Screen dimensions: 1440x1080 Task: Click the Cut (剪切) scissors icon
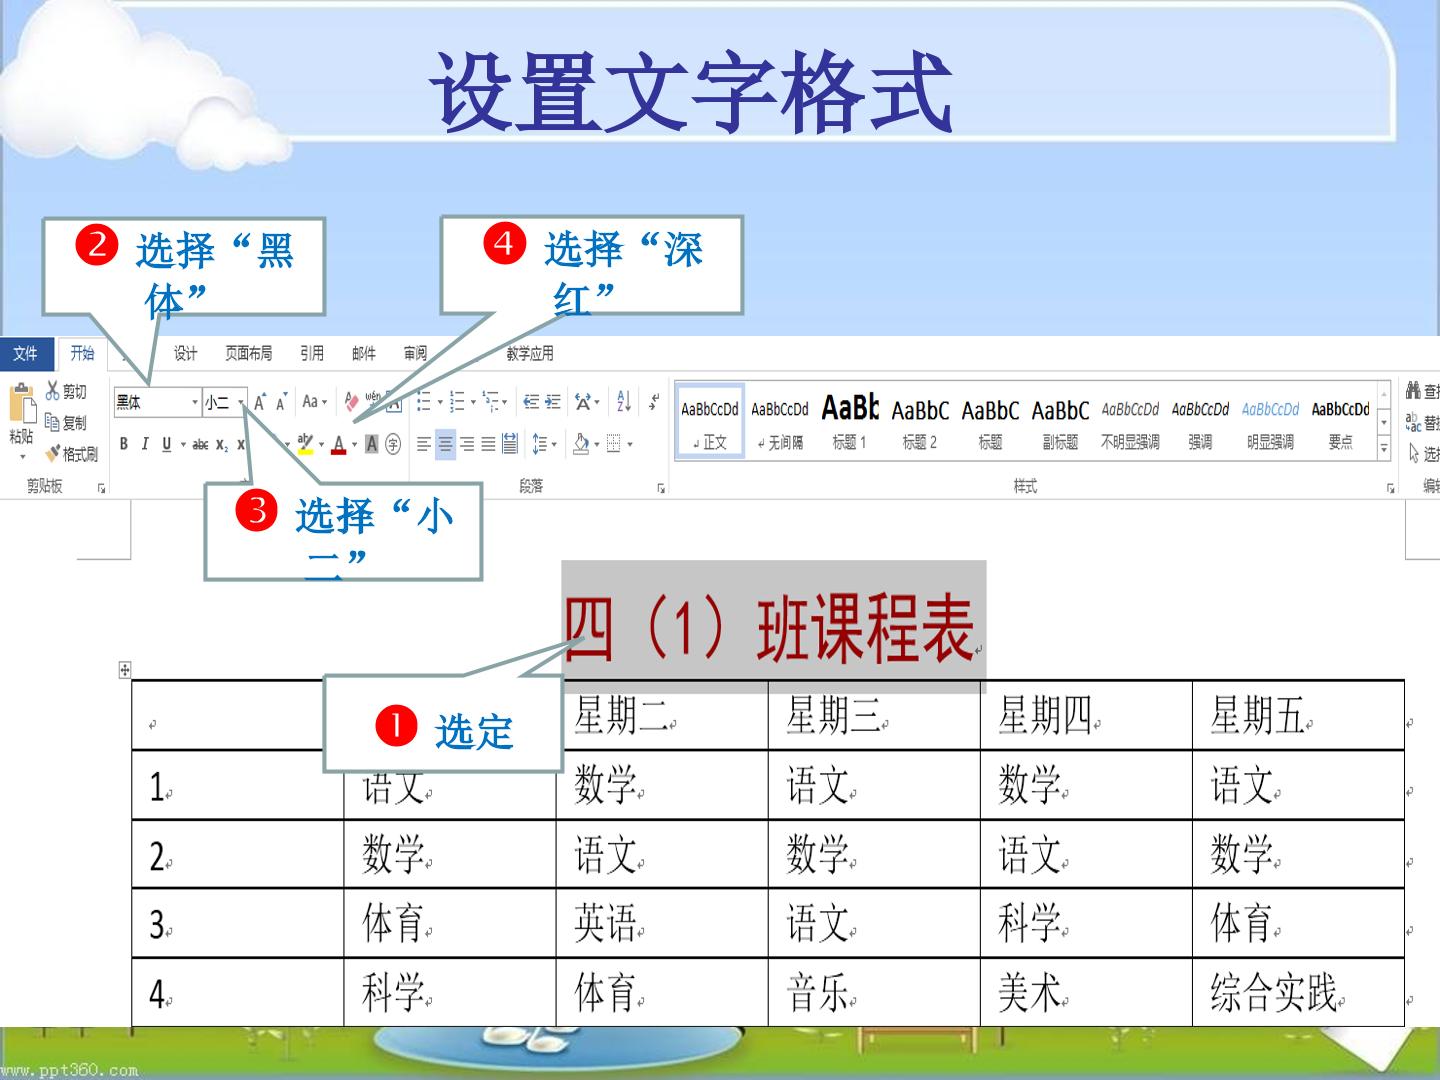(53, 391)
